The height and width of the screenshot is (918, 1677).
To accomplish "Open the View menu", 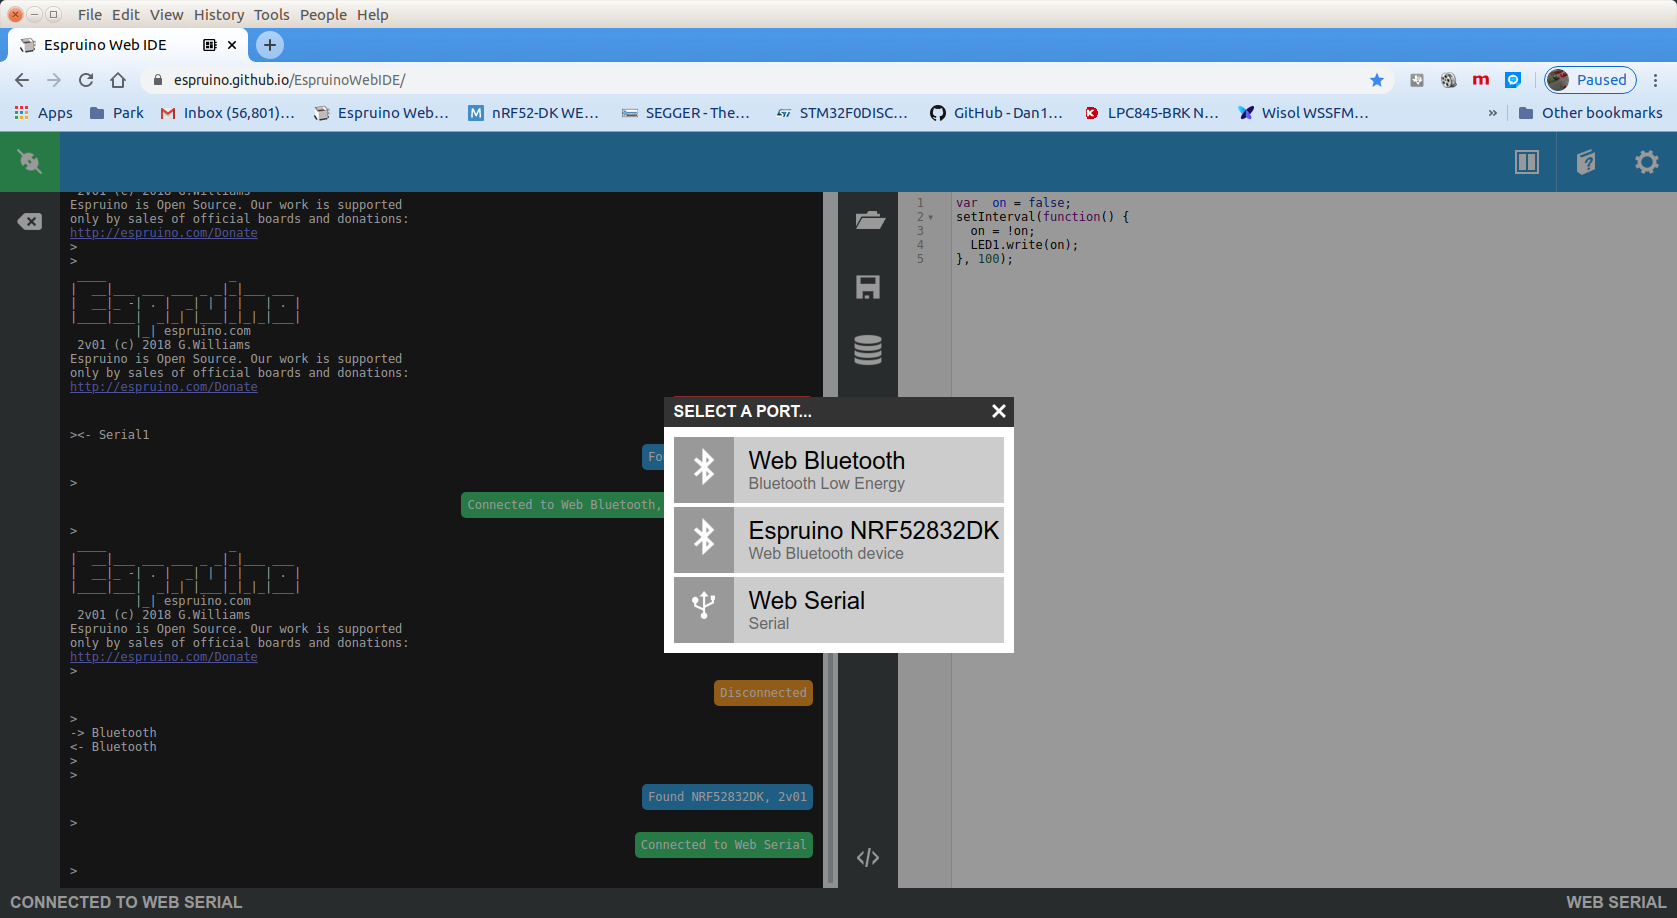I will pyautogui.click(x=167, y=15).
